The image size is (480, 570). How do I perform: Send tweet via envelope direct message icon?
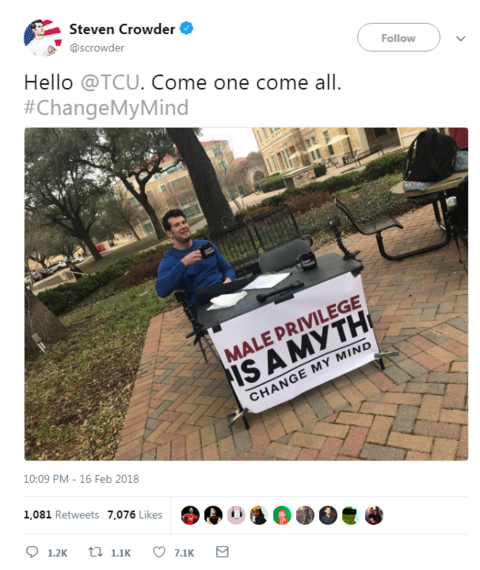(222, 552)
